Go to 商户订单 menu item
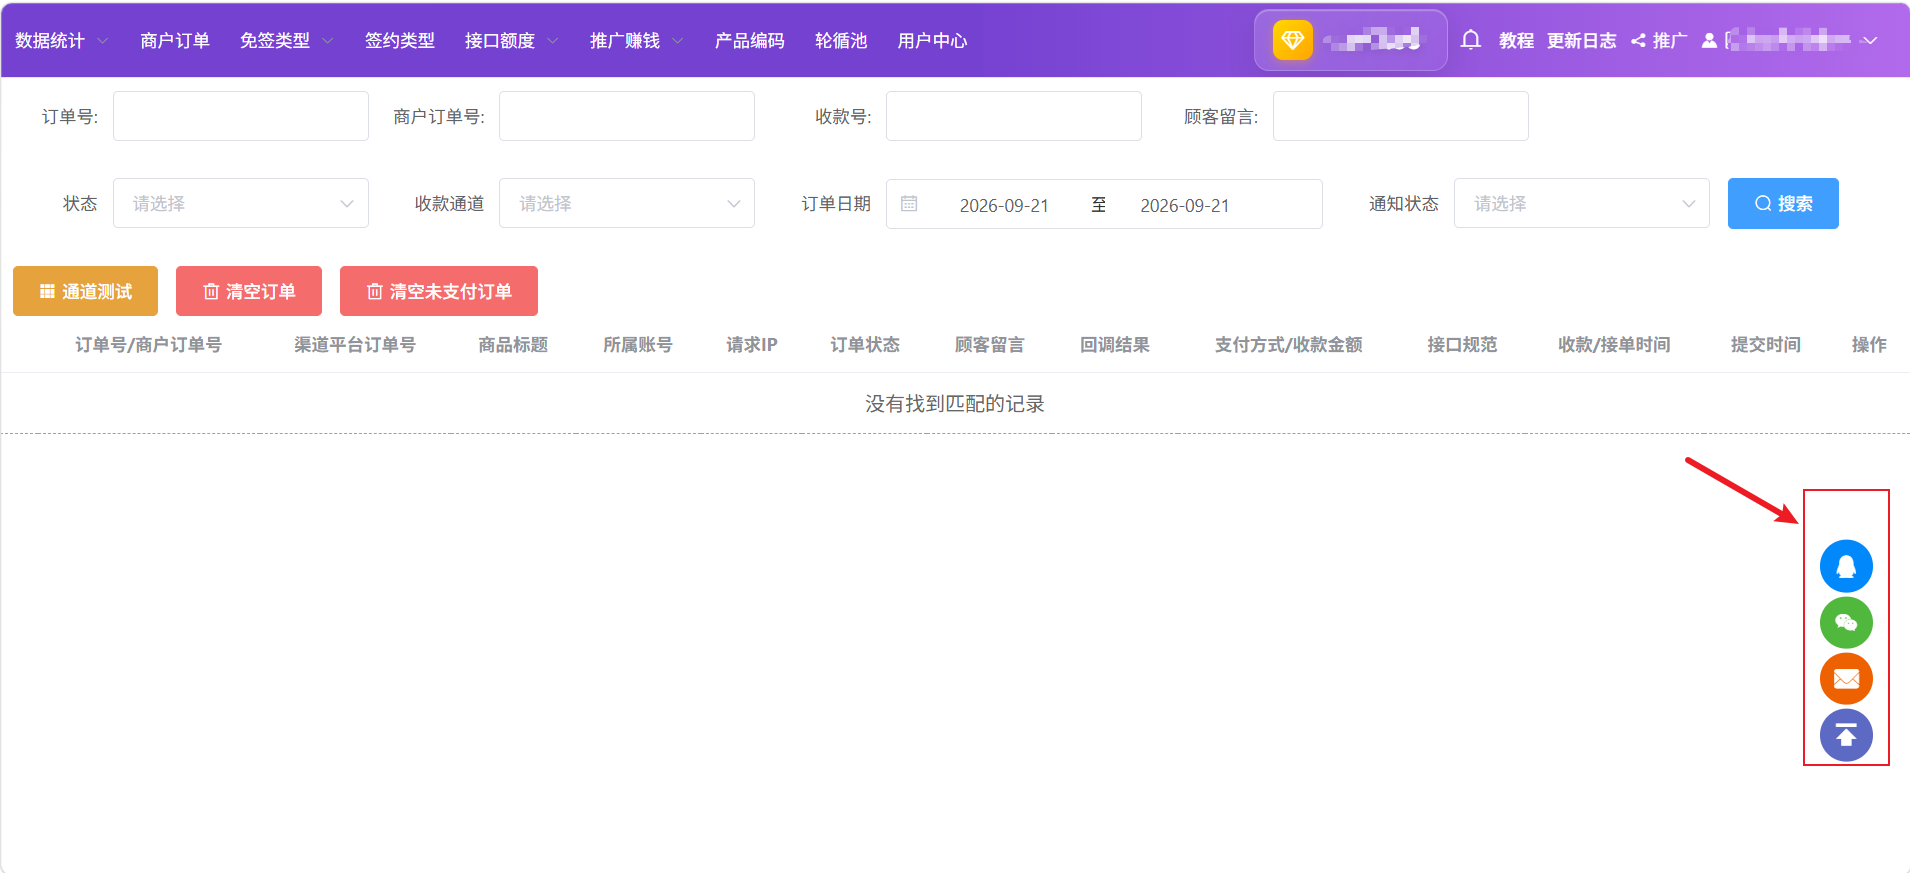1910x873 pixels. pos(175,41)
